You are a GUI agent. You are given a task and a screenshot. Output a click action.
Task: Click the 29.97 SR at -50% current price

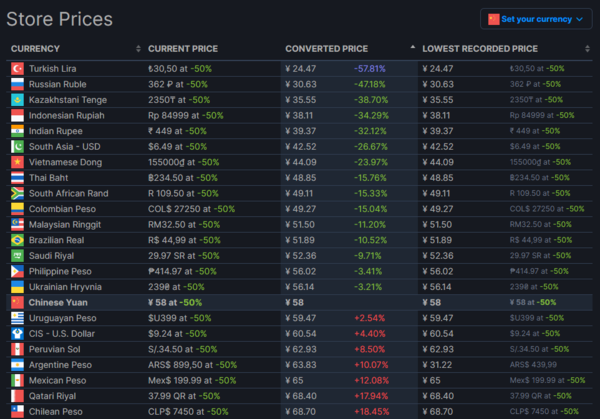point(184,256)
